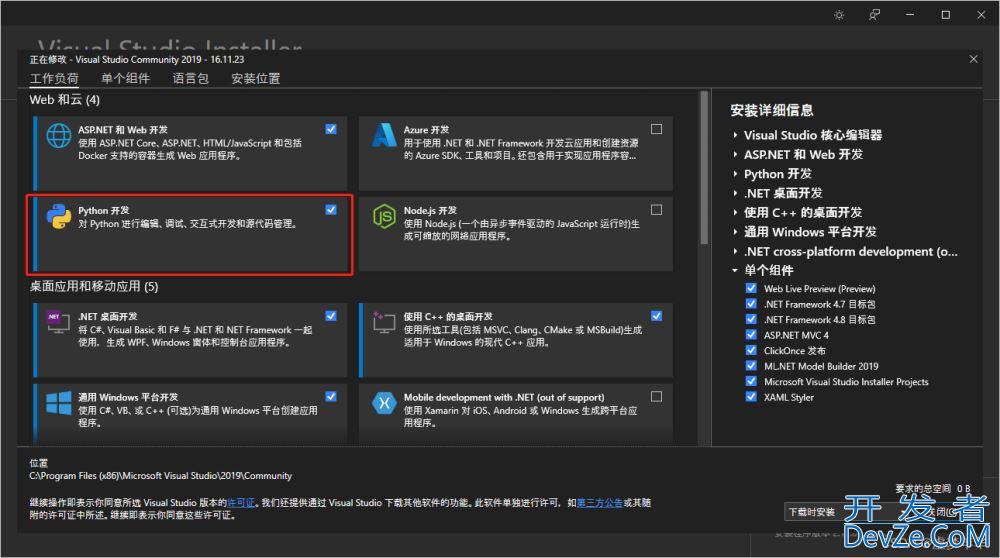
Task: Open the license terms link
Action: tap(241, 503)
